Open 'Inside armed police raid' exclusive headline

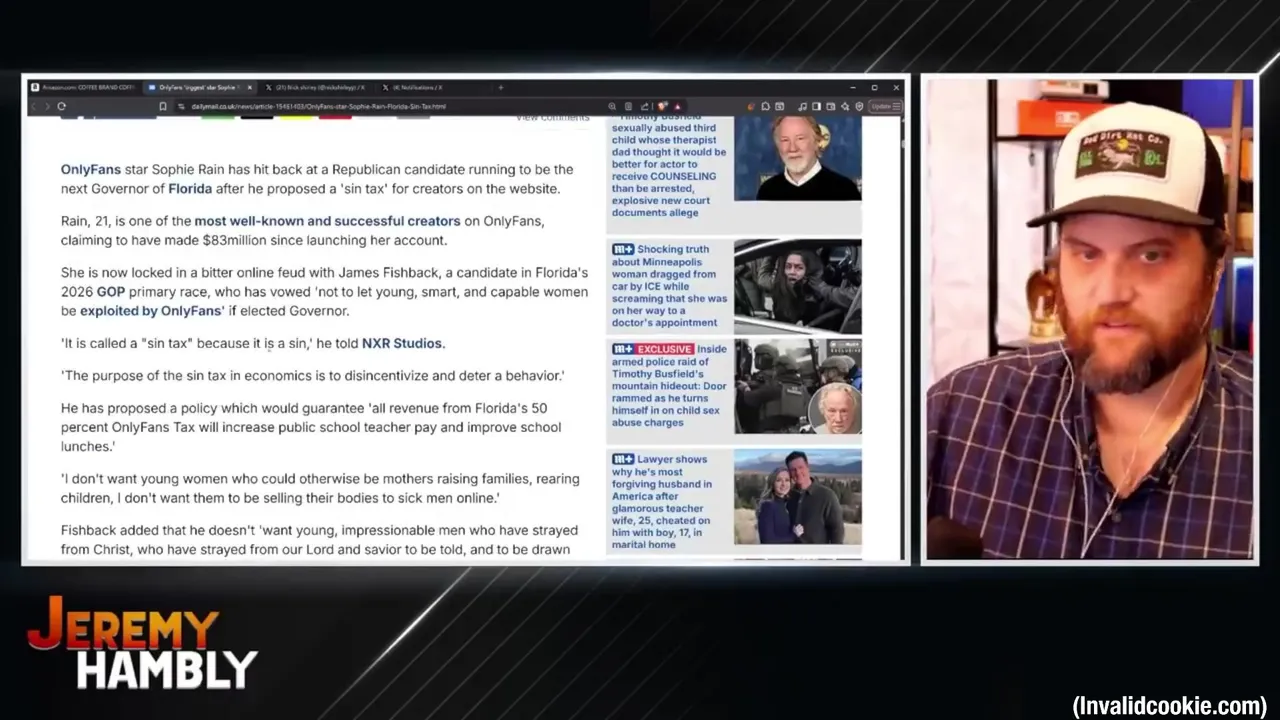[x=669, y=385]
